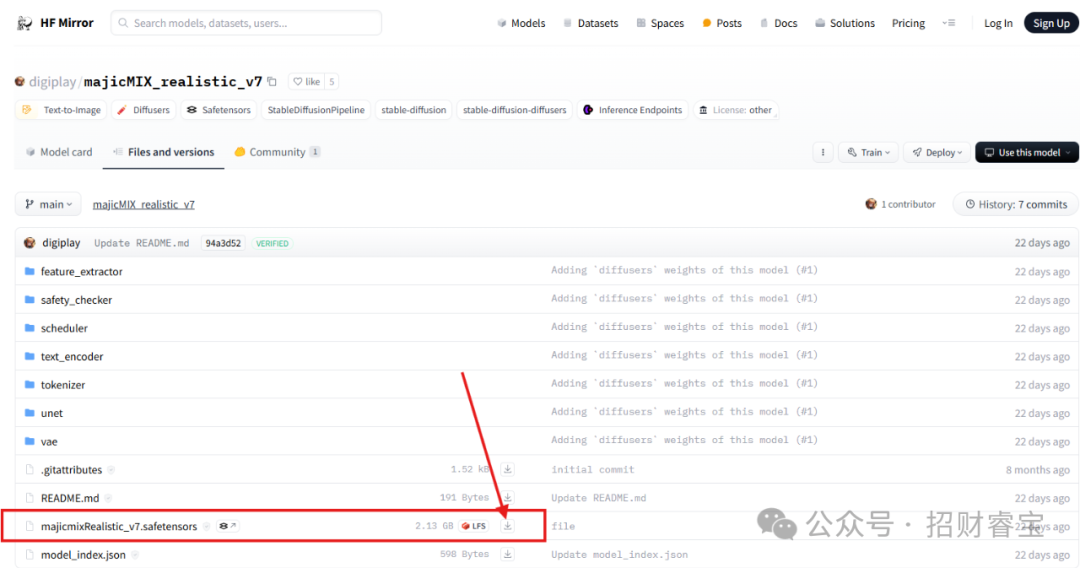Open Docs in top navigation

pyautogui.click(x=778, y=23)
